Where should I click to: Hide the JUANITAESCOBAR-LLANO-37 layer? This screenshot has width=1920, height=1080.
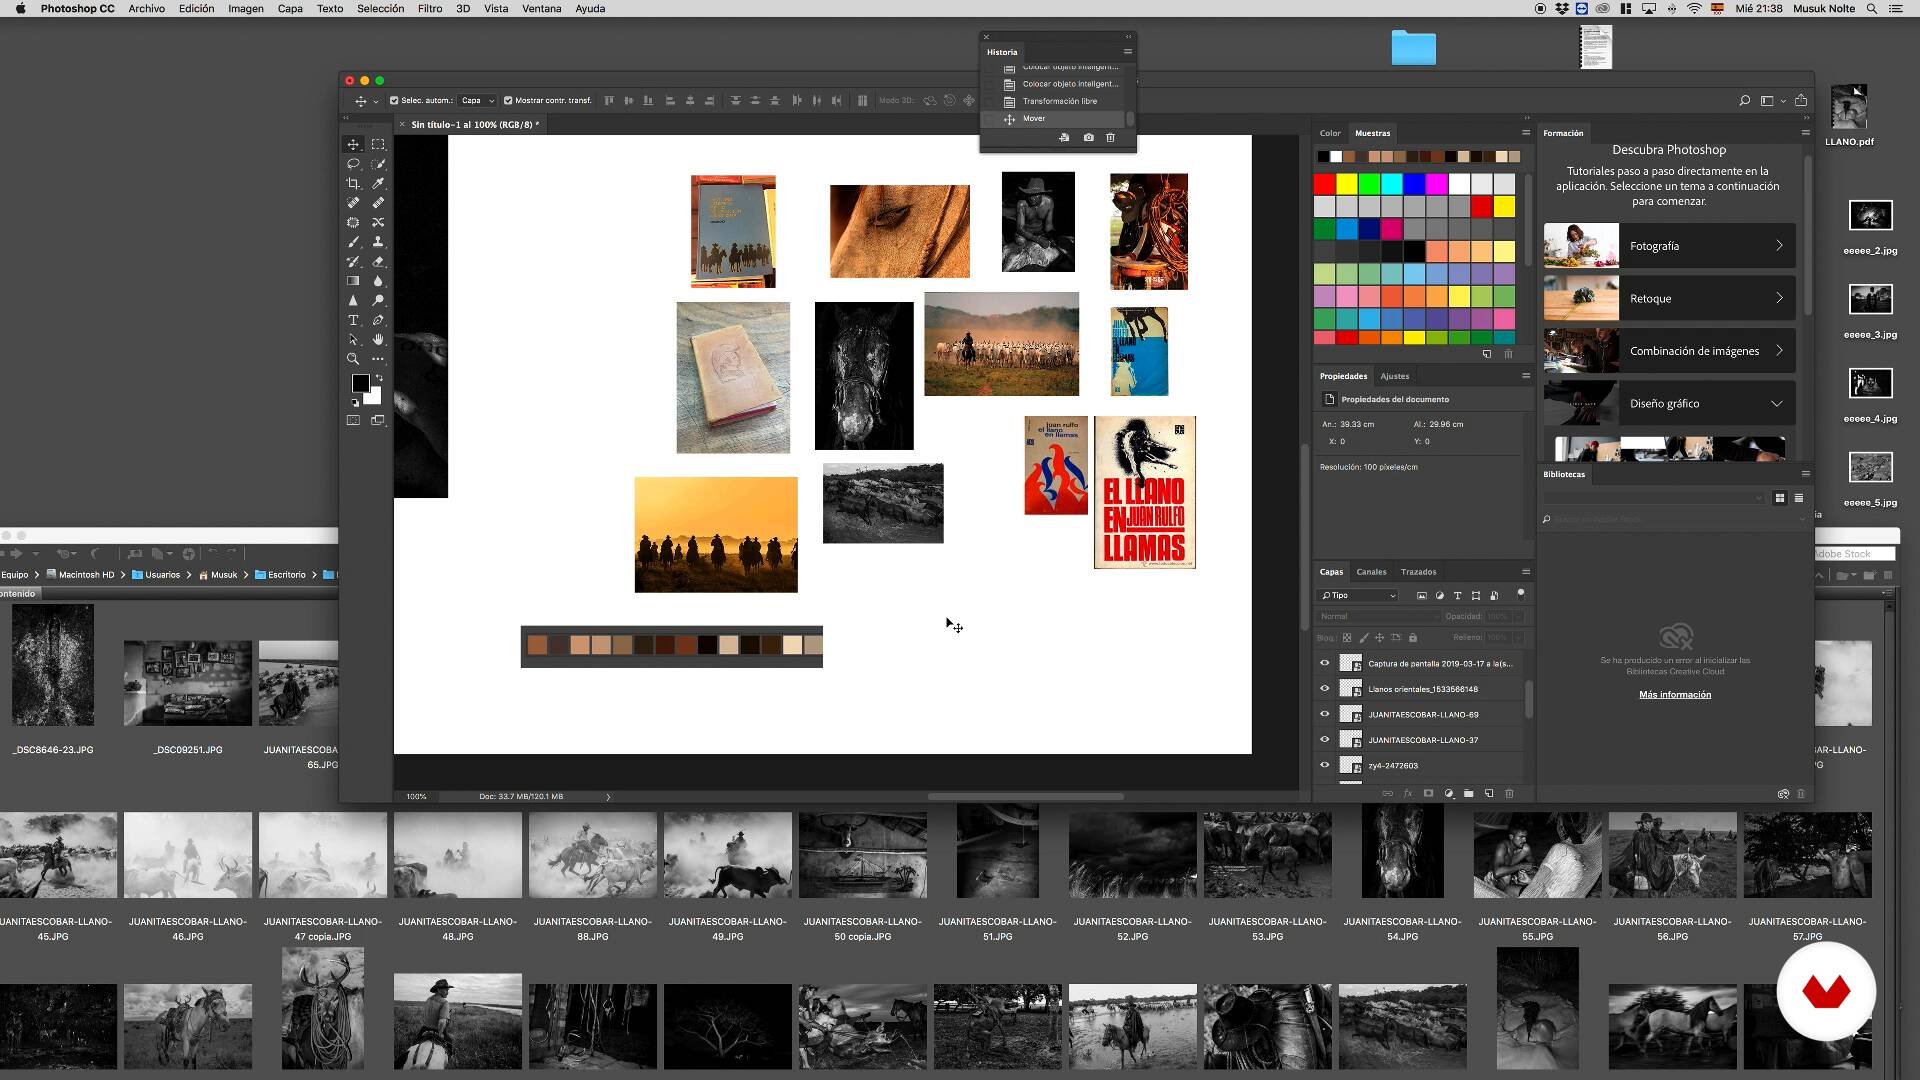click(1325, 740)
